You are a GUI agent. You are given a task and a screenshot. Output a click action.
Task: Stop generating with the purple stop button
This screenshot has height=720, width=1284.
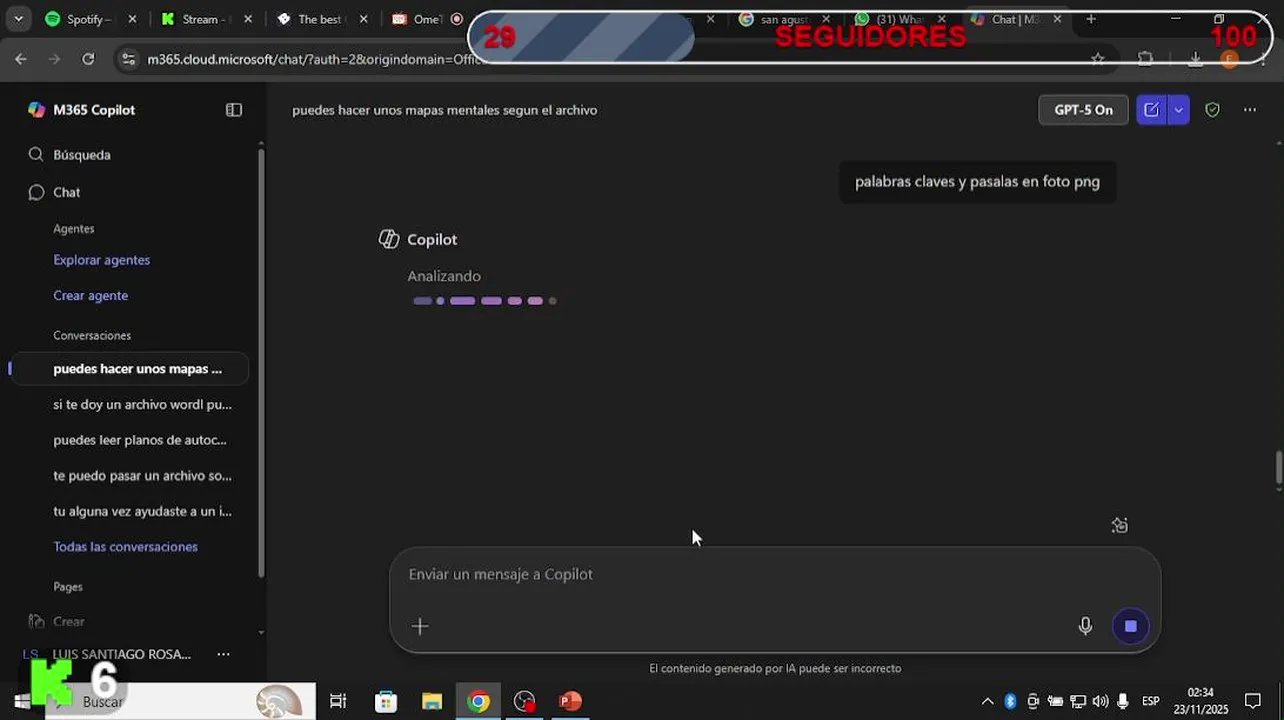[1130, 626]
